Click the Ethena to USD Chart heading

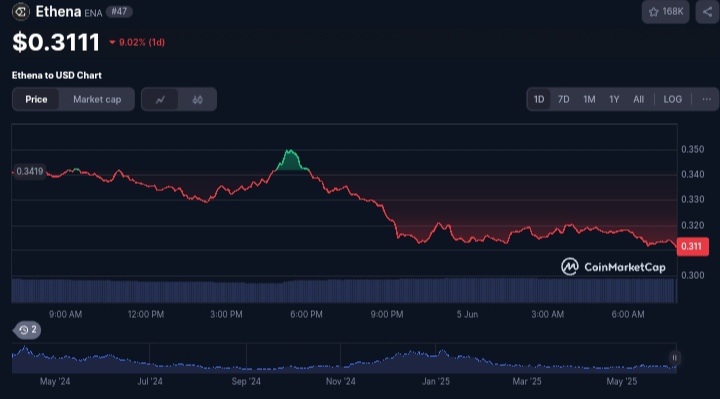pyautogui.click(x=56, y=75)
